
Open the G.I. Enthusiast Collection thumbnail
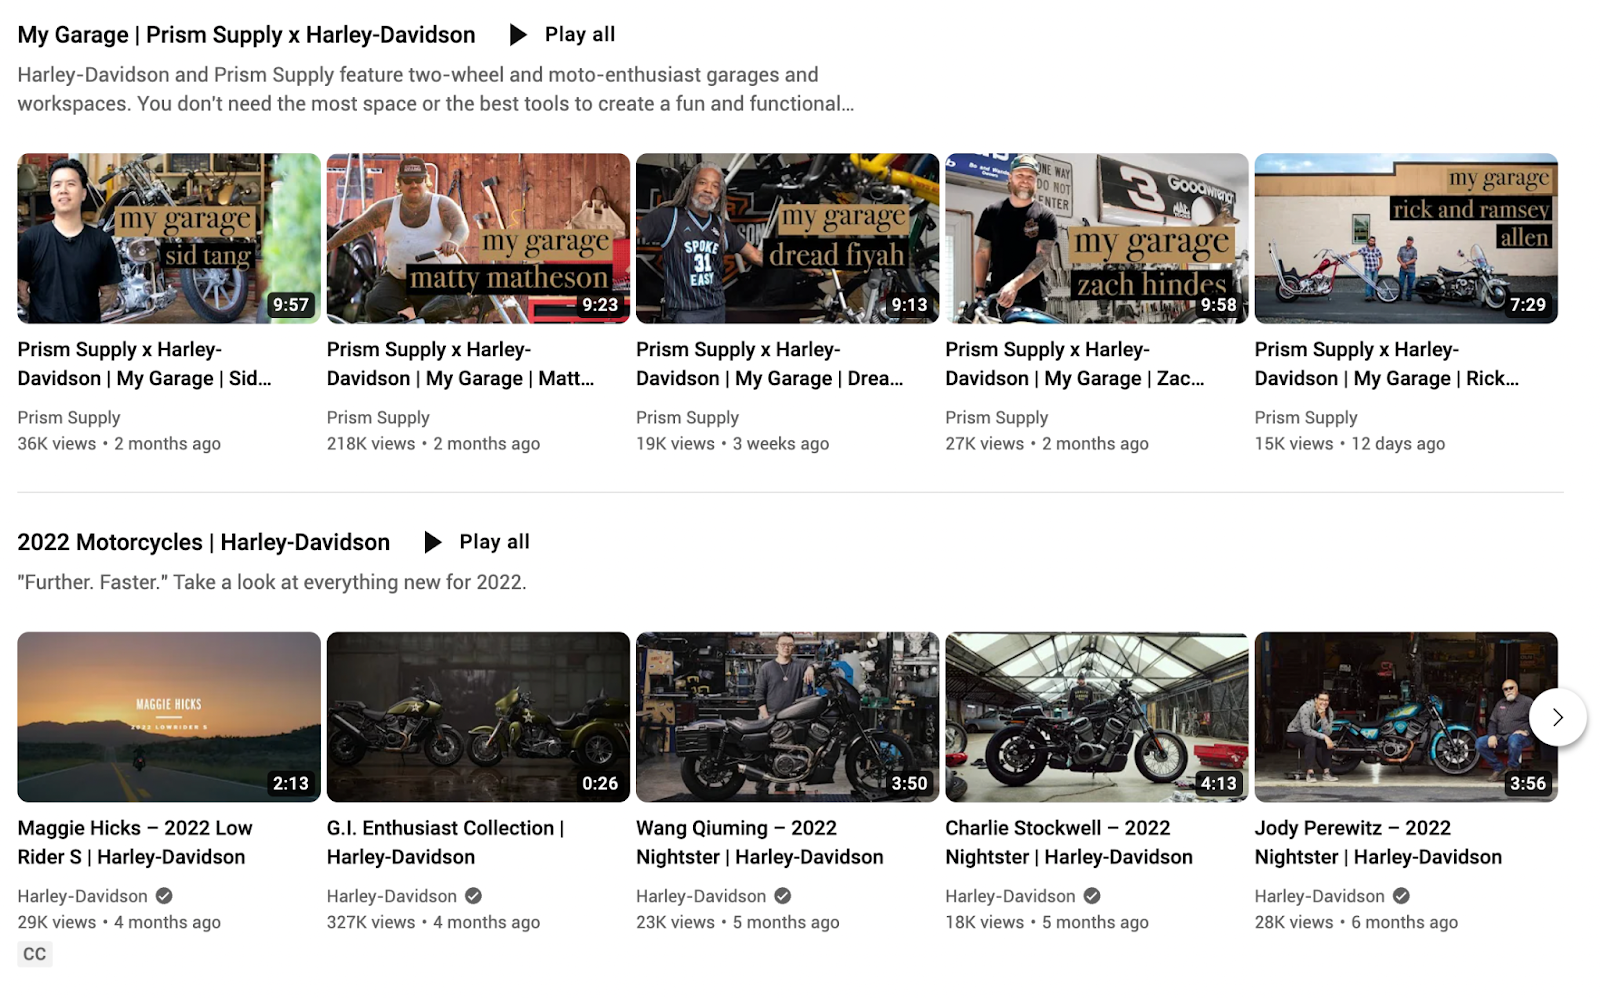[478, 717]
